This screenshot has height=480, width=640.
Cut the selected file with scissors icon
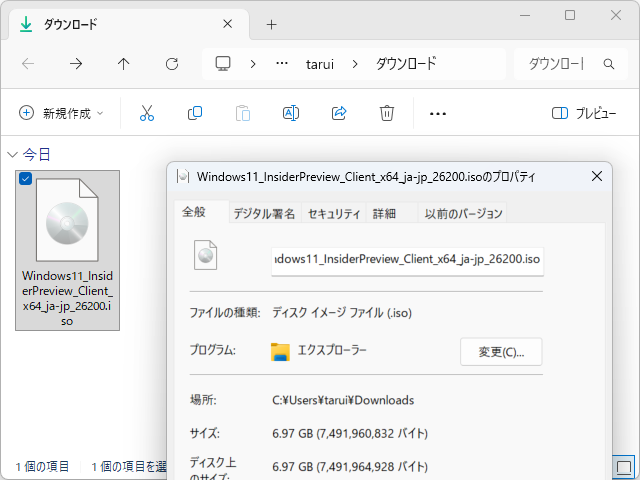coord(147,113)
